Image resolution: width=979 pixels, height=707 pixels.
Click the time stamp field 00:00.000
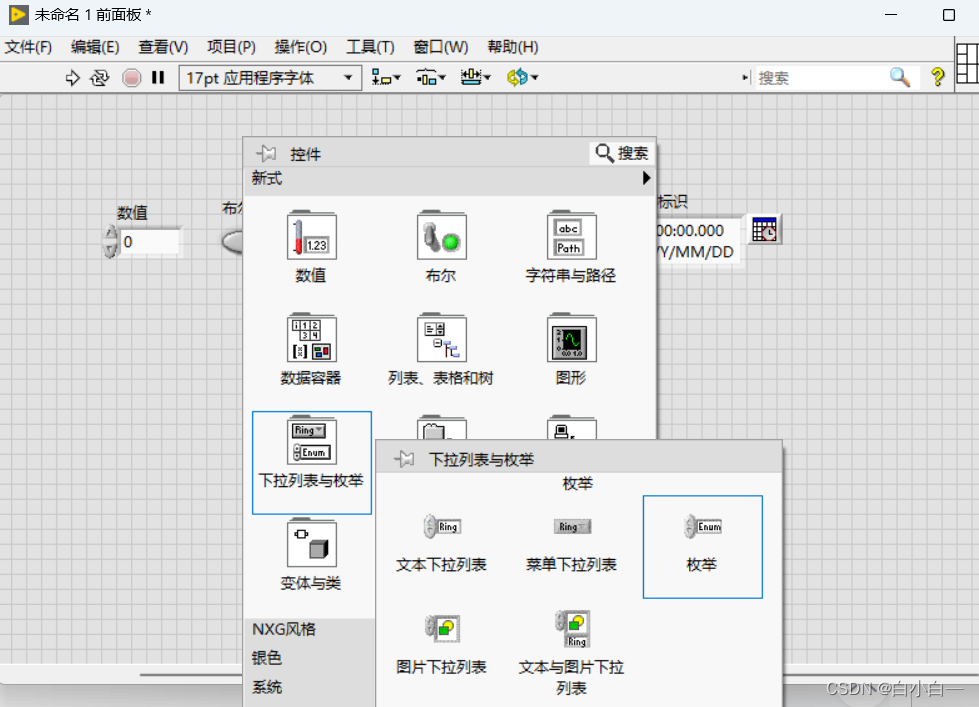(x=698, y=241)
